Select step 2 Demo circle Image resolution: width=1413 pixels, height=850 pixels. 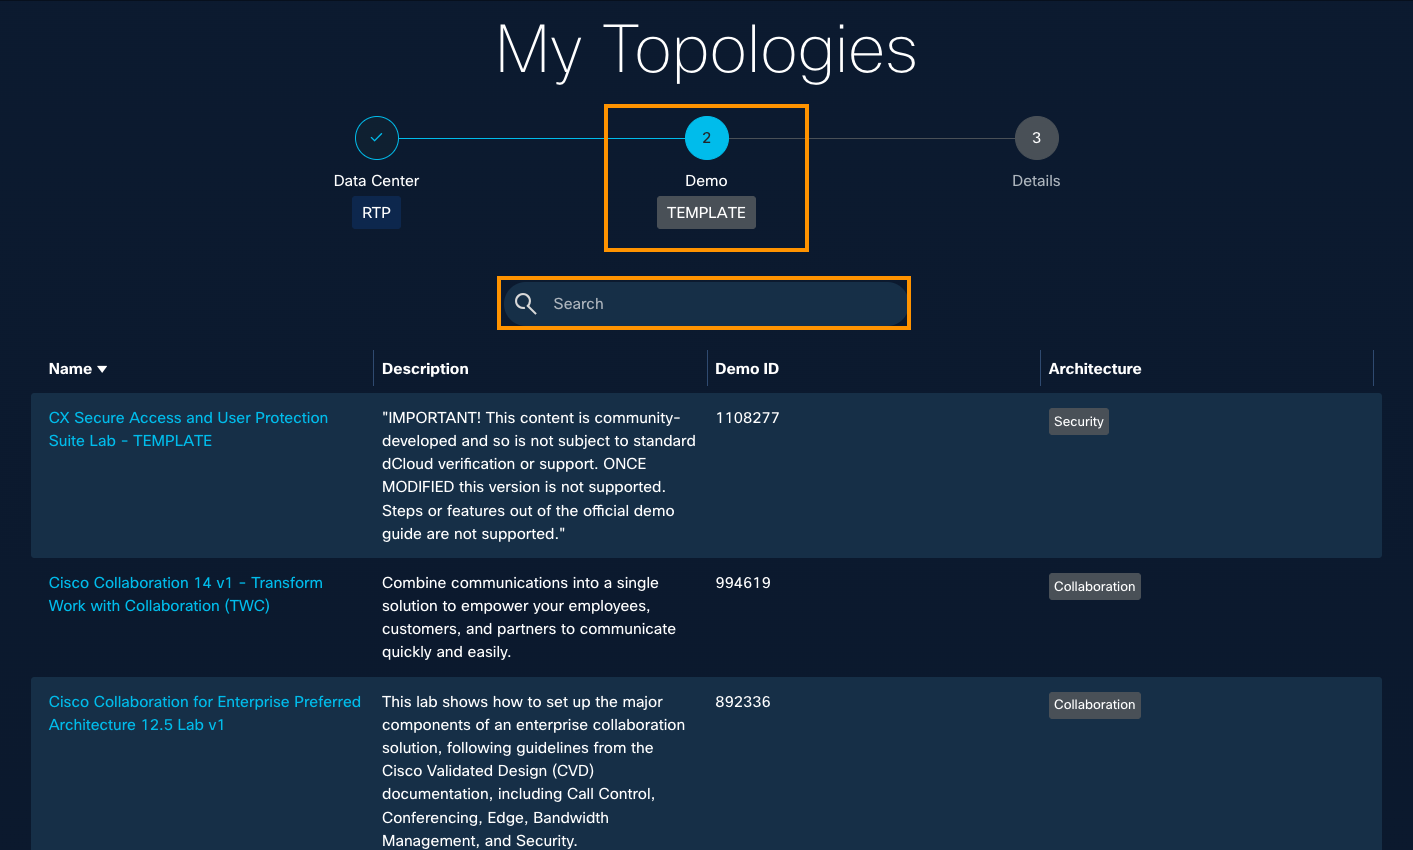tap(707, 138)
